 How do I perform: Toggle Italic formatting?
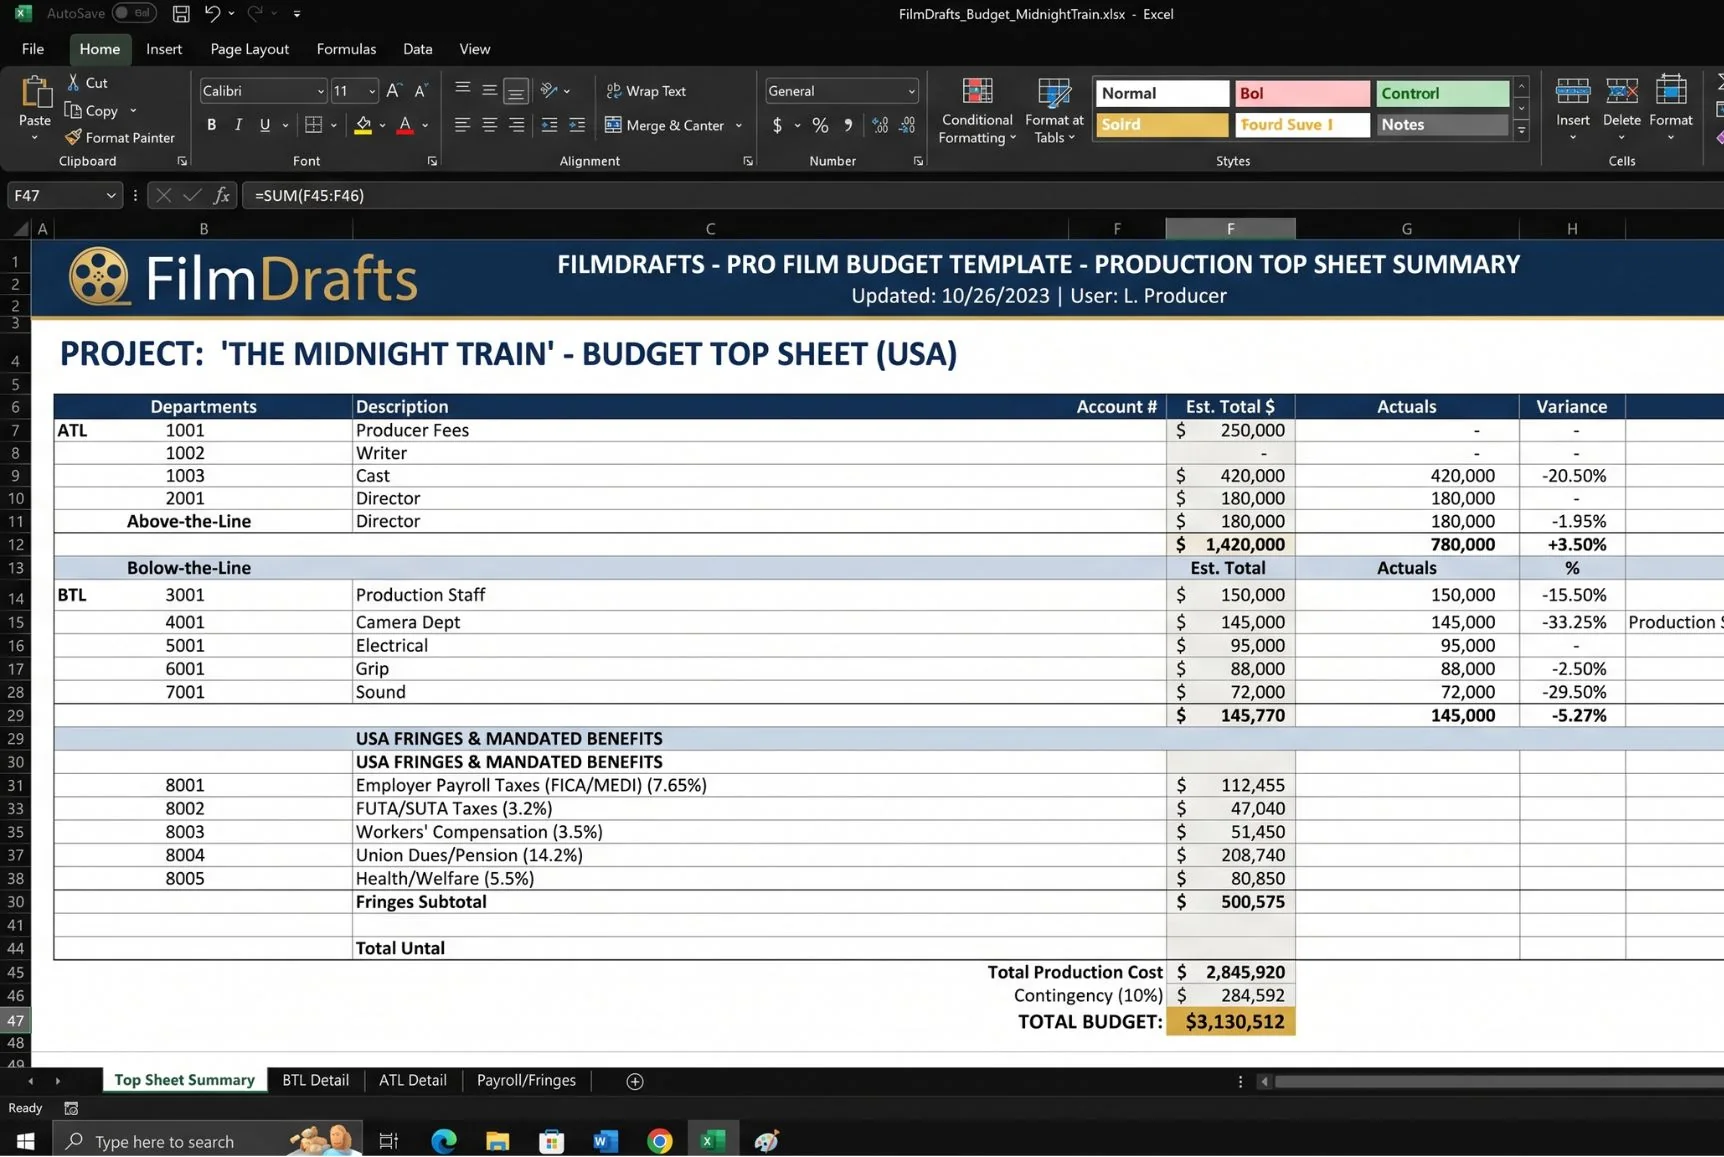point(238,125)
